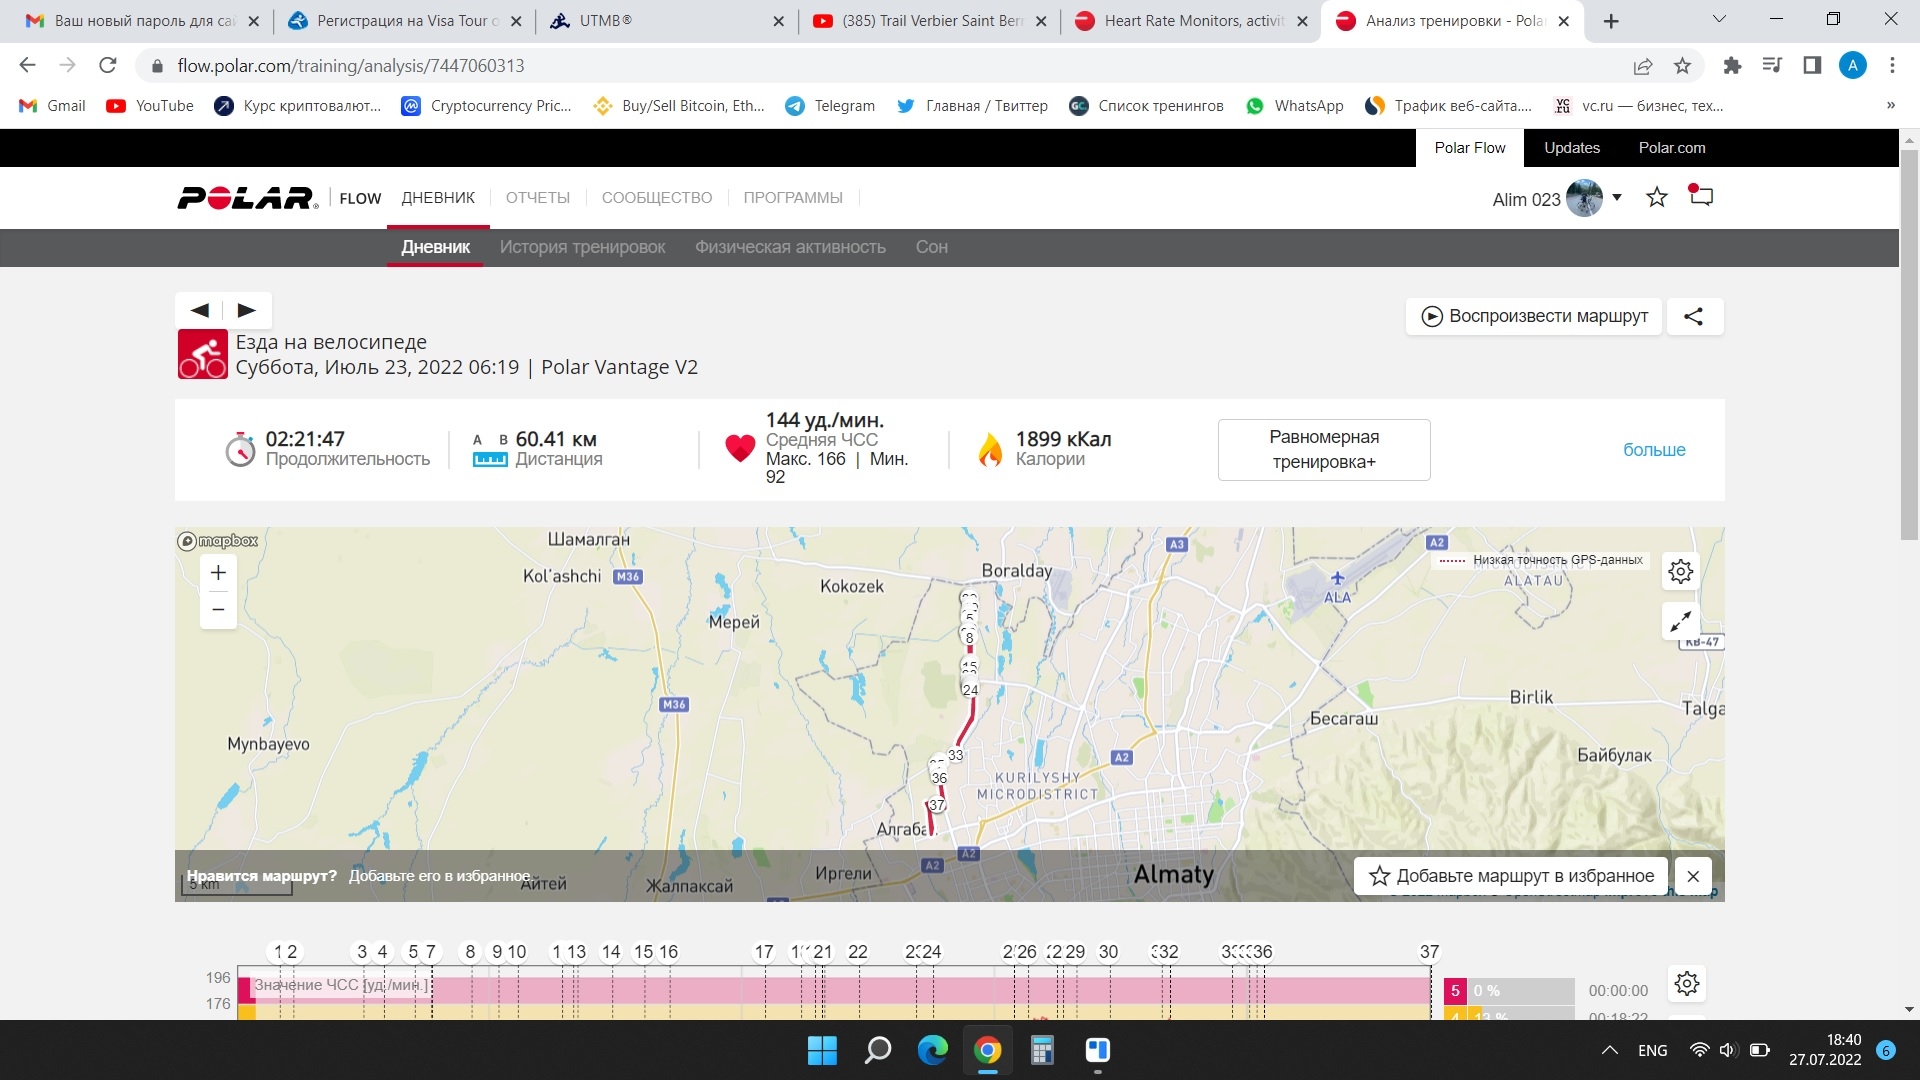Dismiss the favorite route banner

(x=1693, y=876)
